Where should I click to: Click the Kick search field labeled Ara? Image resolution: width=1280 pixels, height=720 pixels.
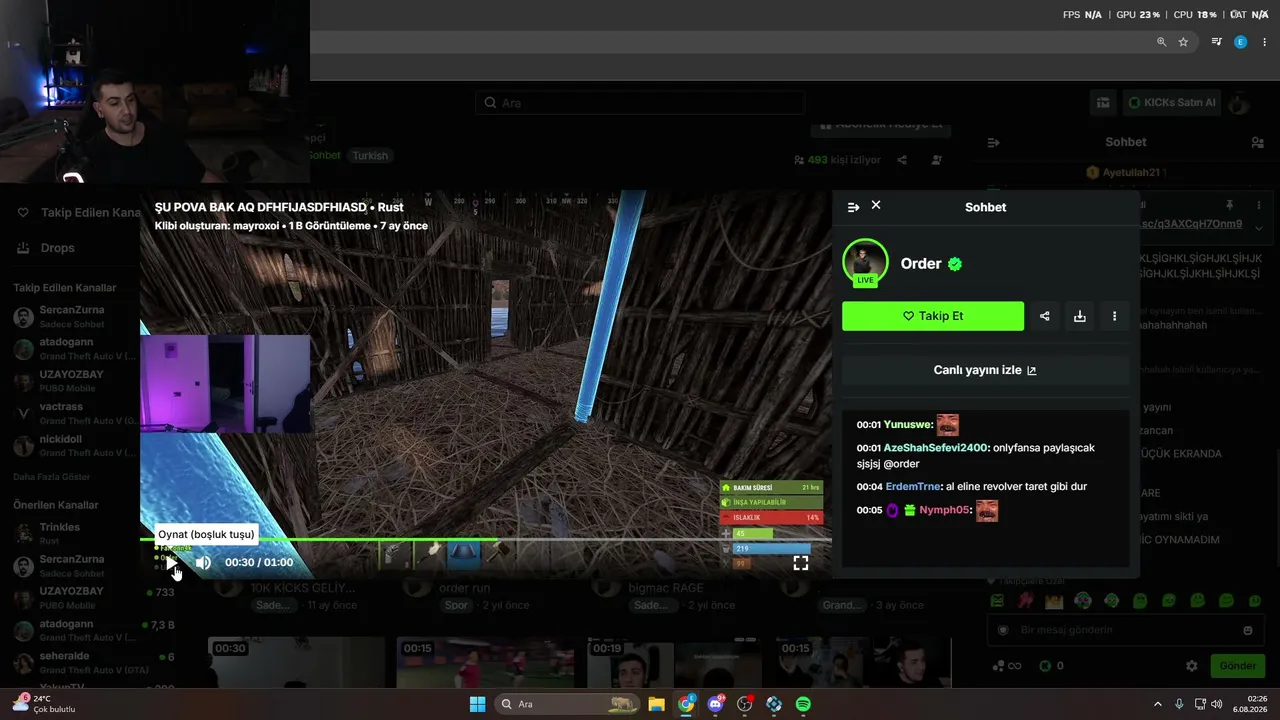[640, 103]
